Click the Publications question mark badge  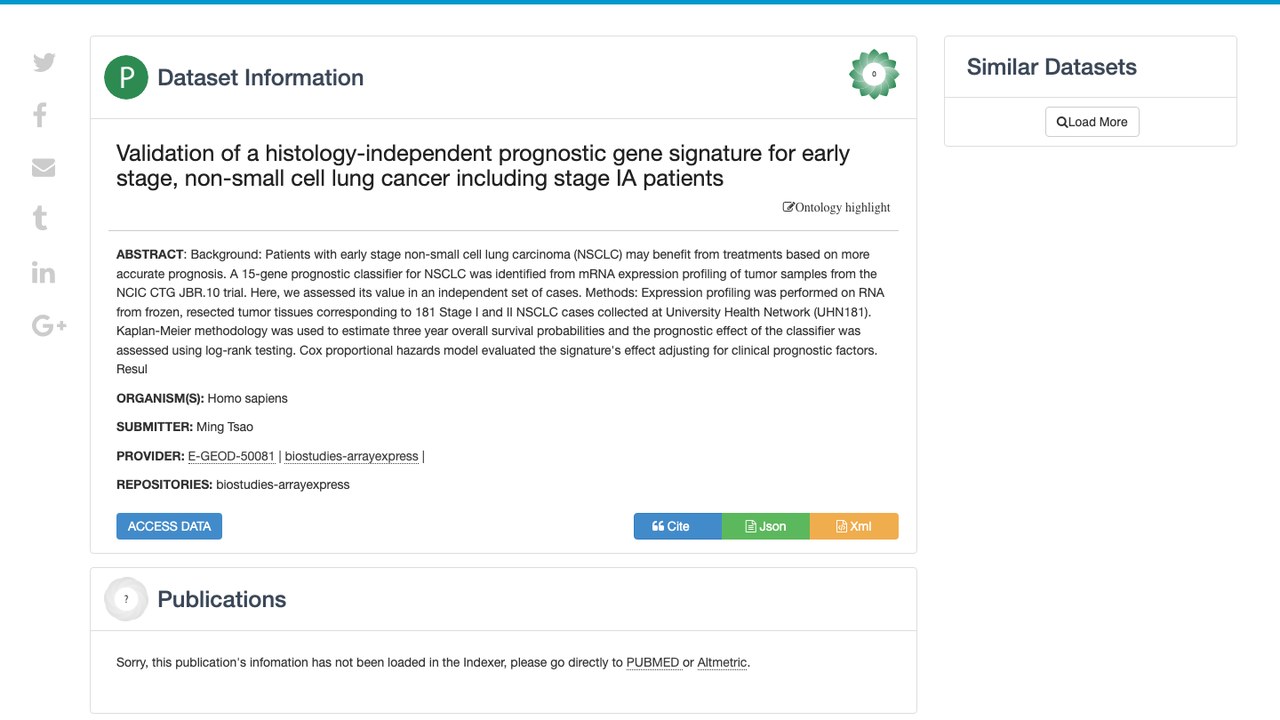[x=126, y=599]
